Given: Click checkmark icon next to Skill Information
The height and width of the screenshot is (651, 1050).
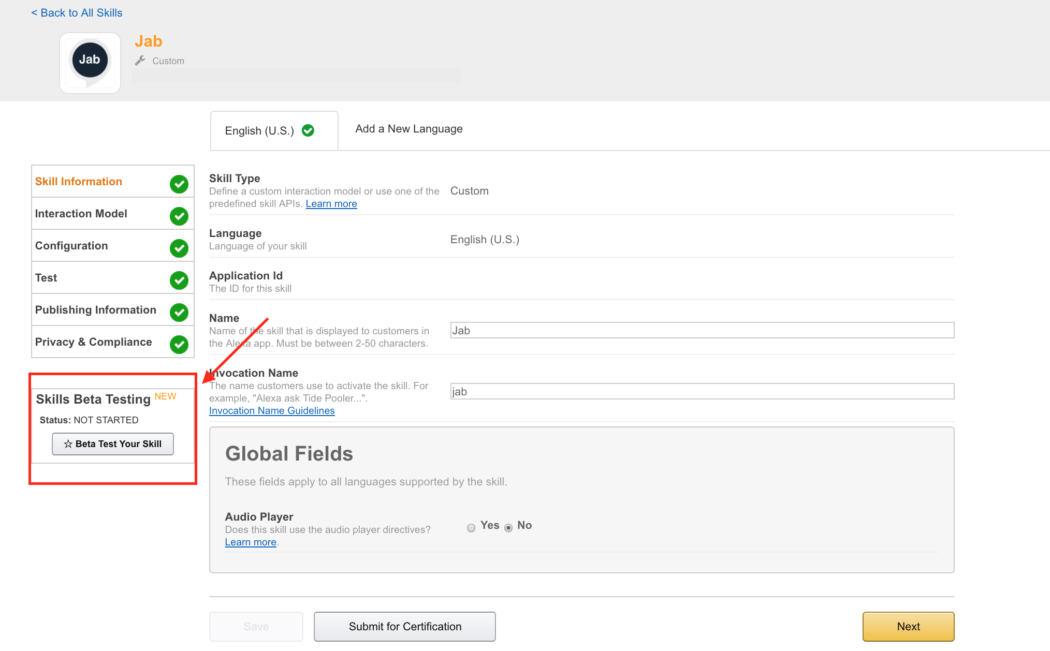Looking at the screenshot, I should (x=179, y=184).
